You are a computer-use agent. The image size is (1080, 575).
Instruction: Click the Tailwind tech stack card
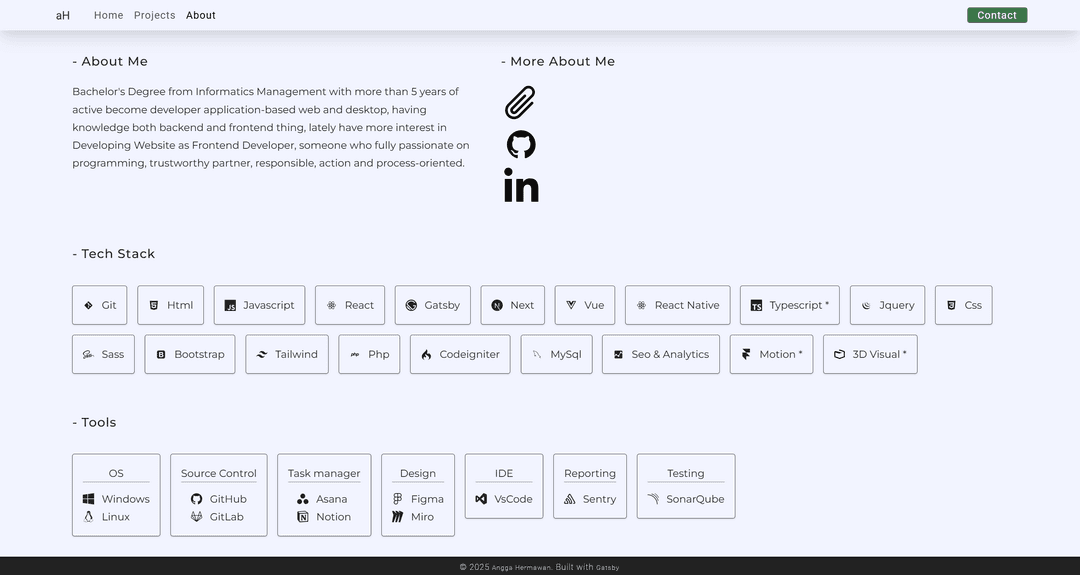[x=286, y=354]
